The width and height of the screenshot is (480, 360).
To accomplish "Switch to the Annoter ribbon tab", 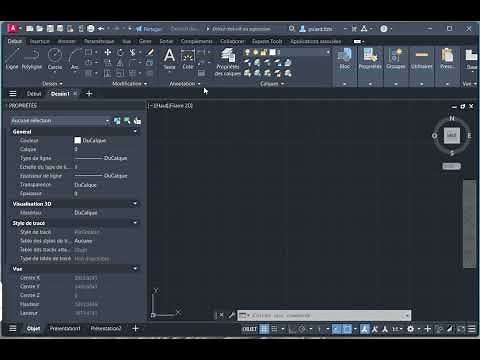I will (67, 41).
